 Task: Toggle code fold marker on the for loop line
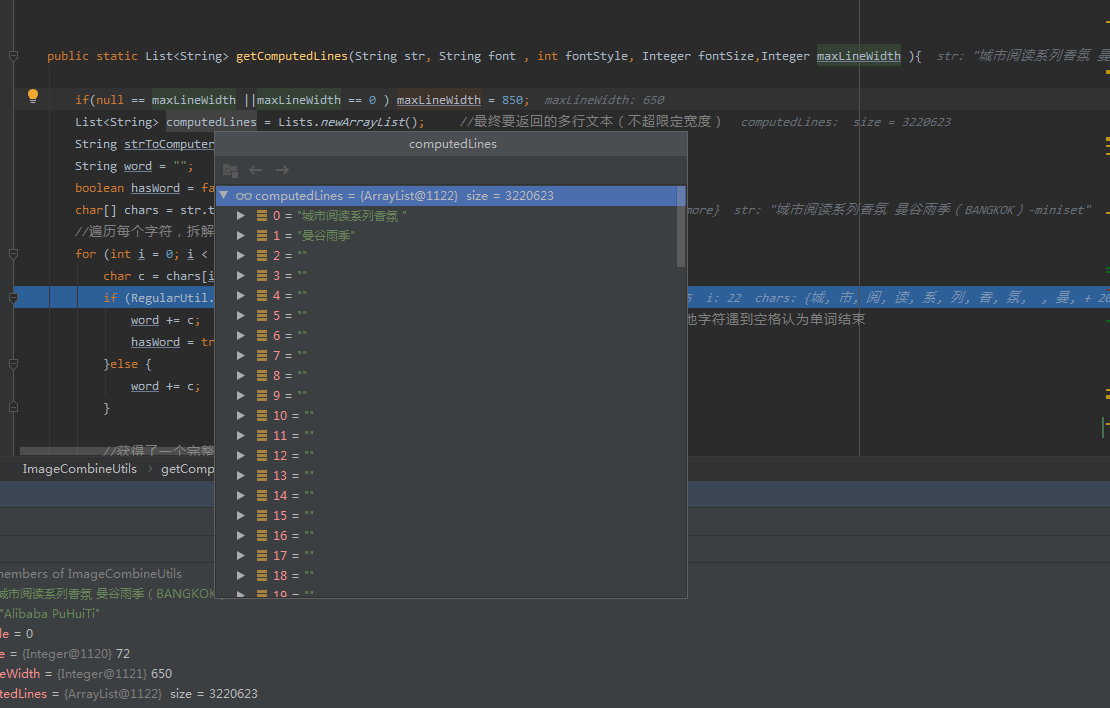point(13,254)
